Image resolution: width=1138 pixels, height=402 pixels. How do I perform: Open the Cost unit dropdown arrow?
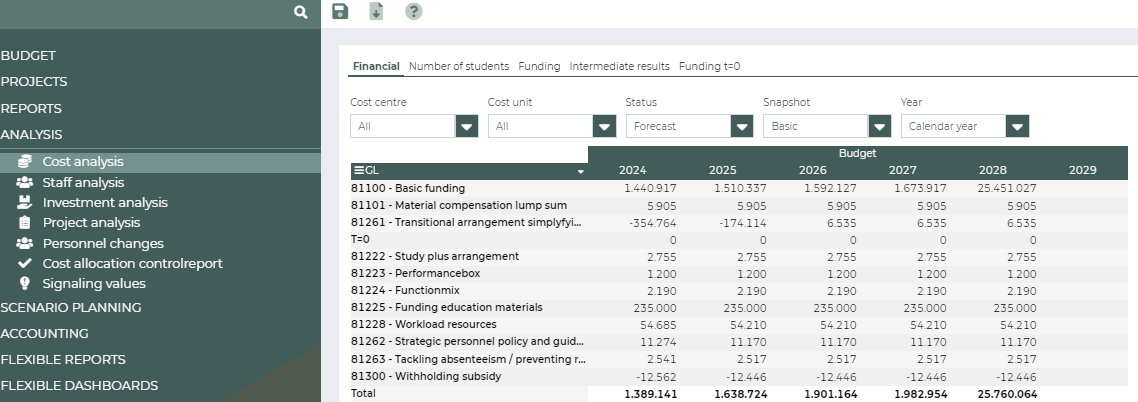604,126
